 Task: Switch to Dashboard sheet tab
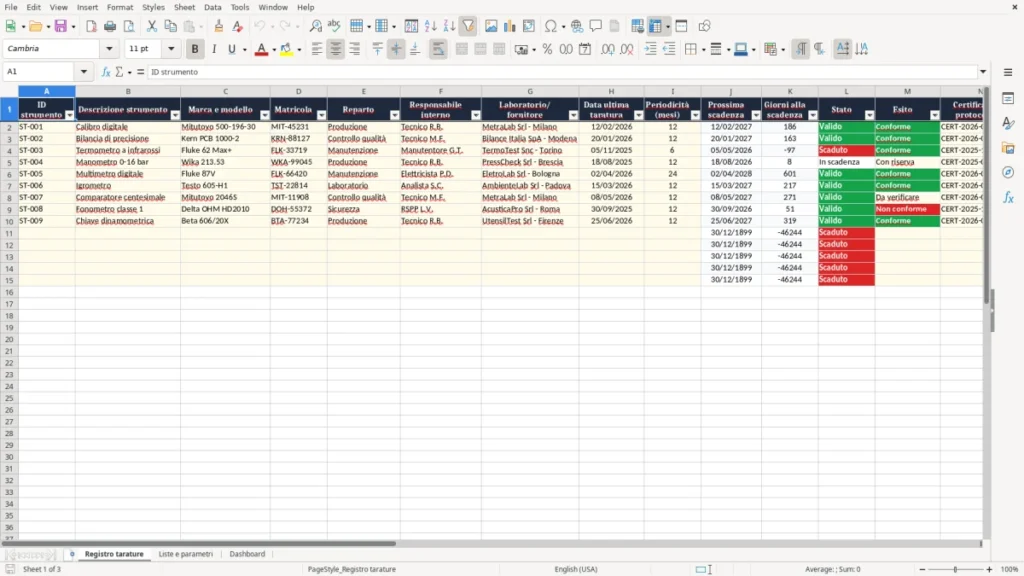point(248,554)
